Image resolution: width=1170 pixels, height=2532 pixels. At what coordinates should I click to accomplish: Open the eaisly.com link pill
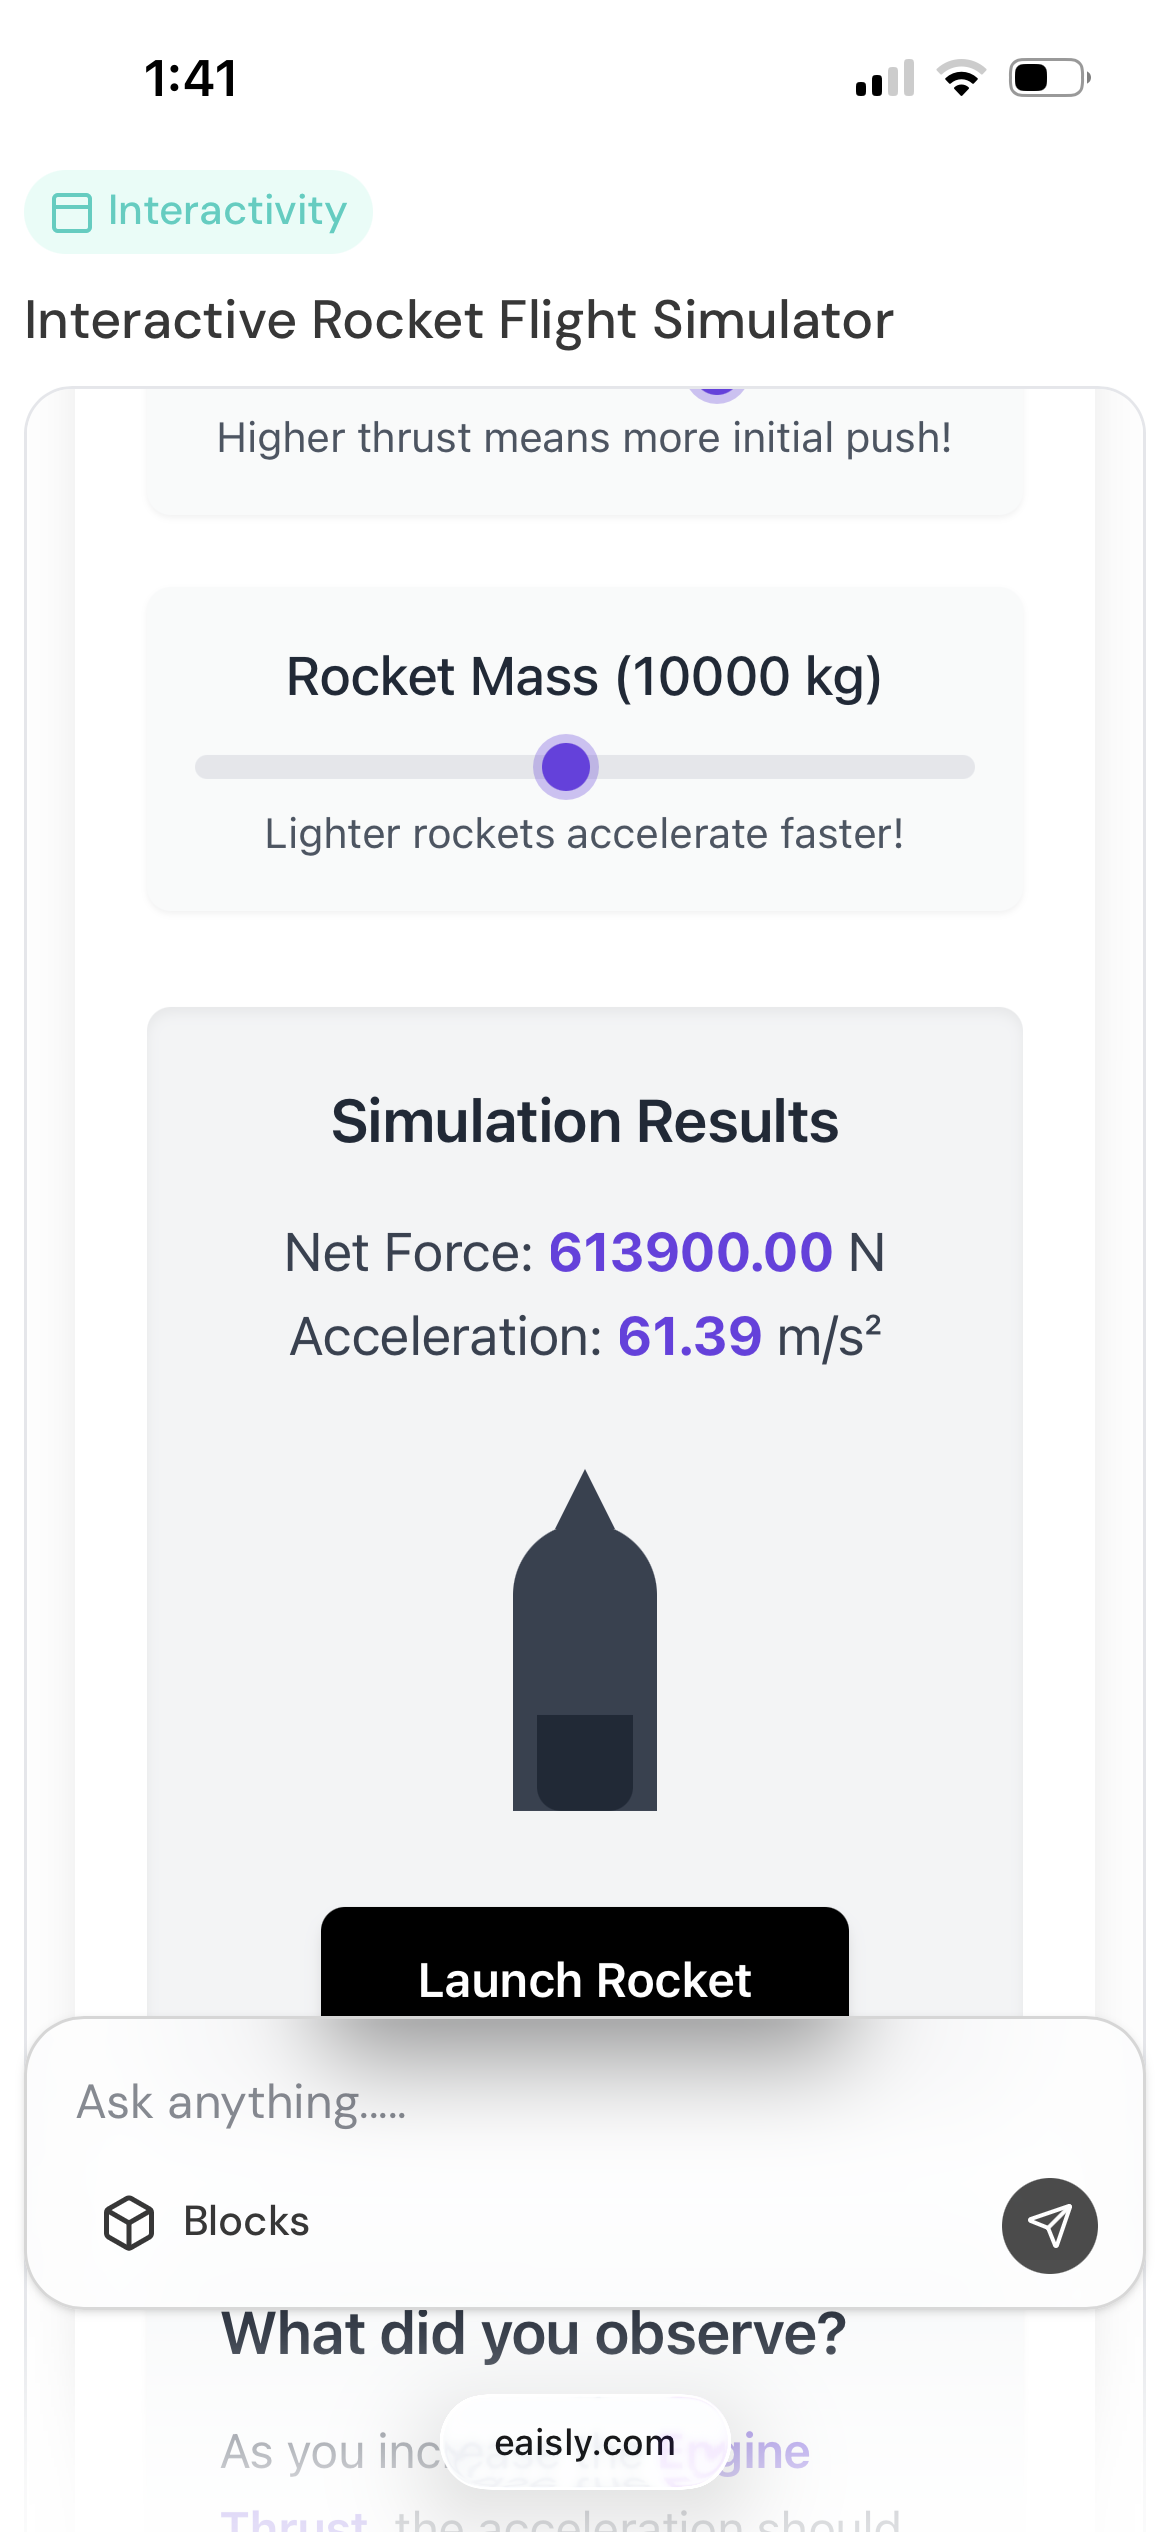point(585,2443)
